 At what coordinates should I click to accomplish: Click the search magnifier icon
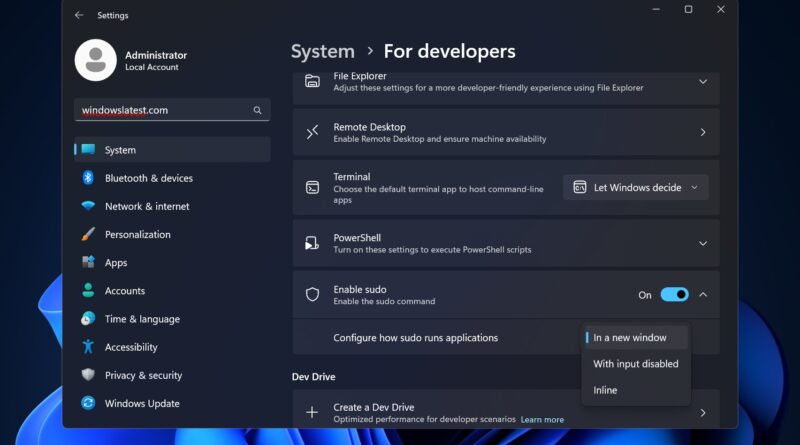click(257, 110)
